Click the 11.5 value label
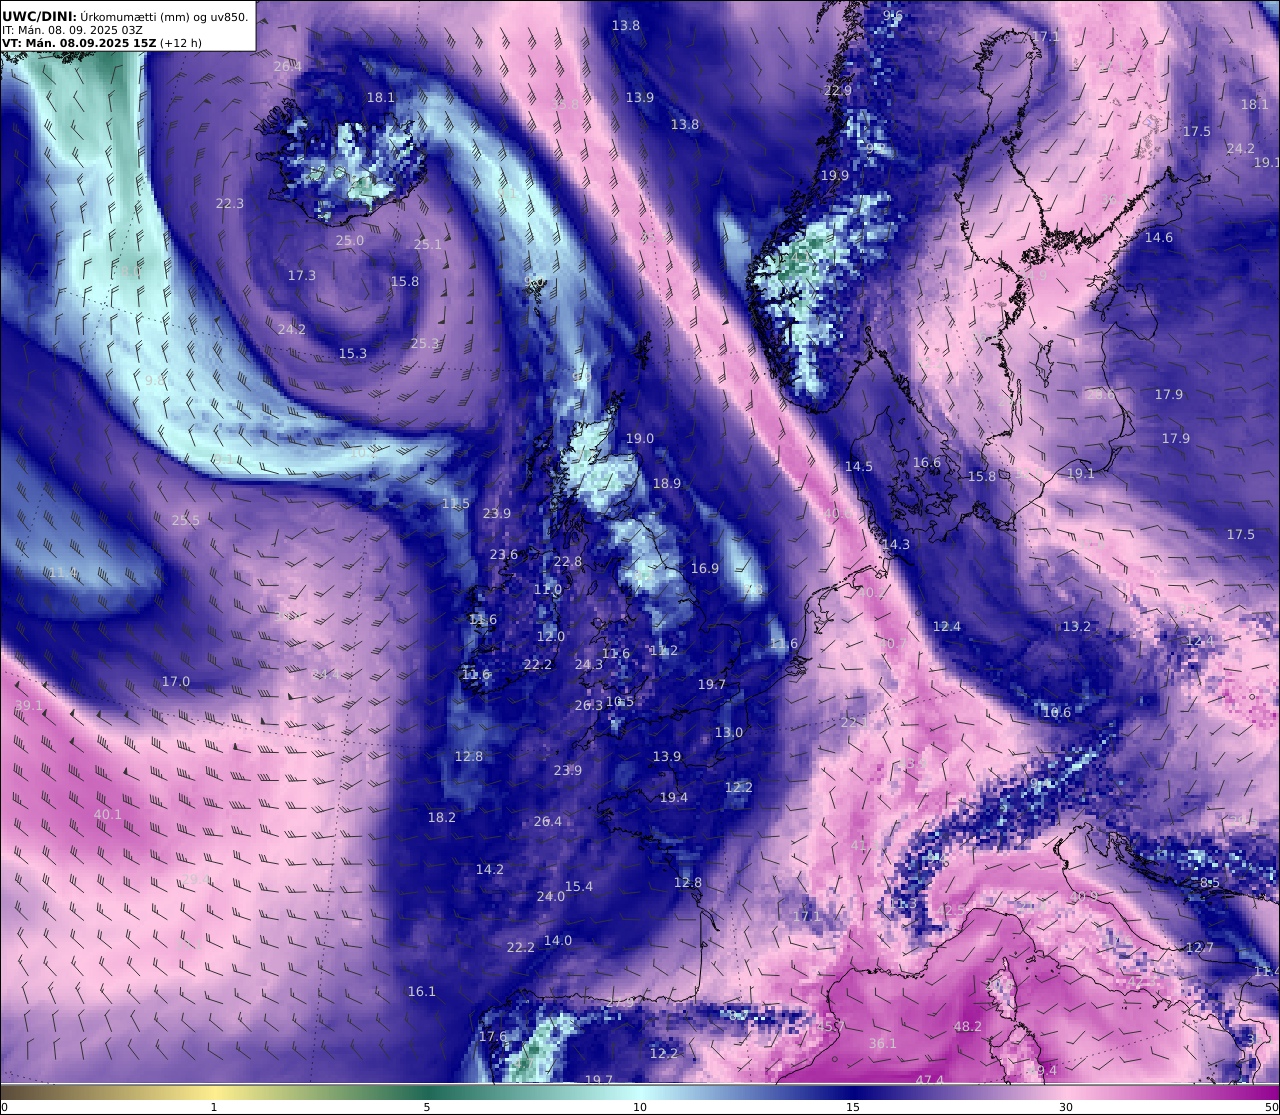This screenshot has height=1115, width=1280. (x=456, y=504)
